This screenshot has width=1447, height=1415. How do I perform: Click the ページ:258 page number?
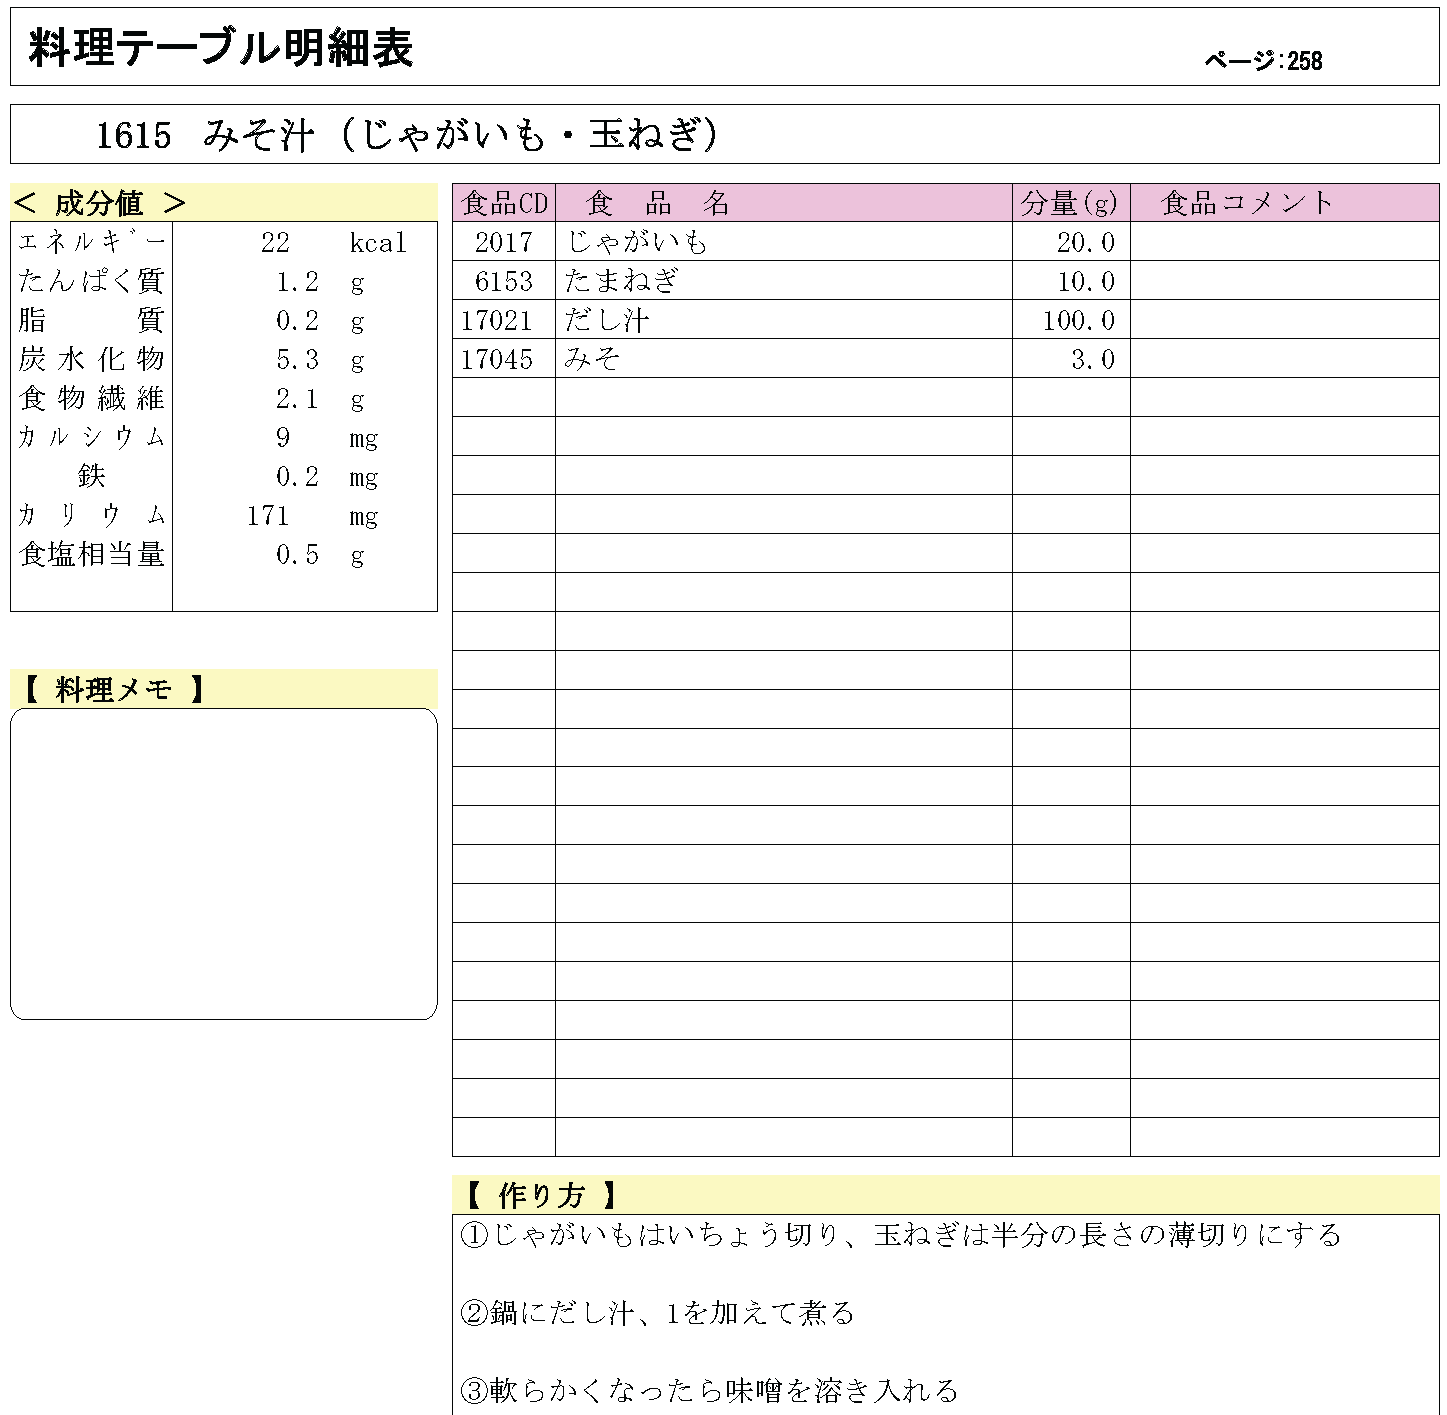click(x=1263, y=62)
